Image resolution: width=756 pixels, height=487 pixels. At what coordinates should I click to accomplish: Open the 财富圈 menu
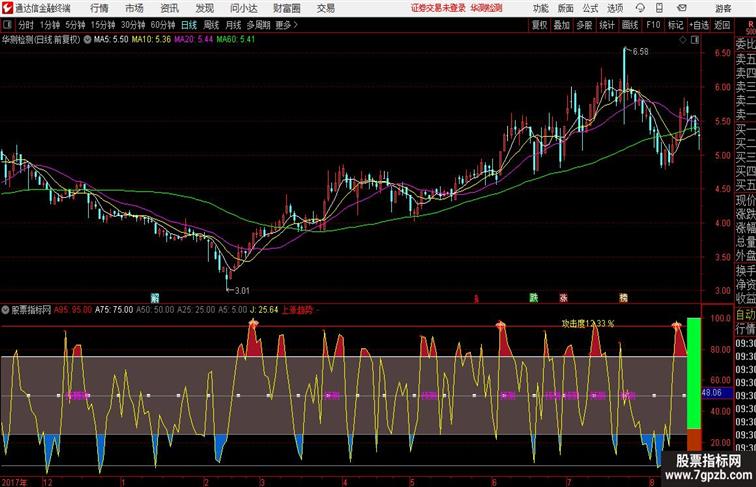[286, 8]
